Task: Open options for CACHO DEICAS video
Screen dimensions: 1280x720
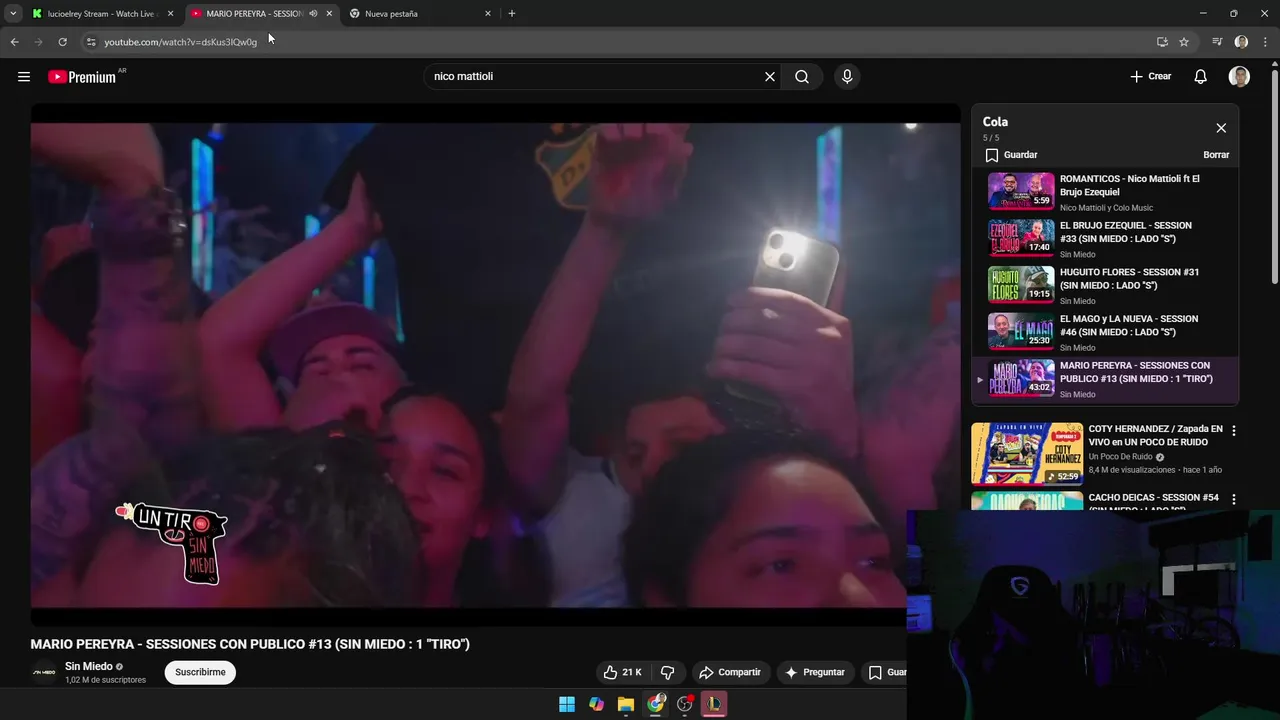Action: tap(1233, 499)
